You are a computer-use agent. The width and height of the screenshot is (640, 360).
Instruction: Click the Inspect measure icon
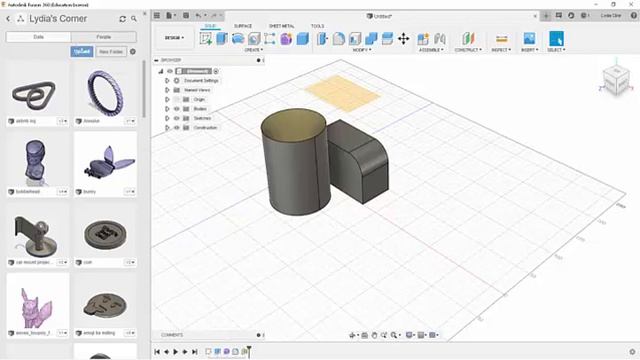[501, 39]
